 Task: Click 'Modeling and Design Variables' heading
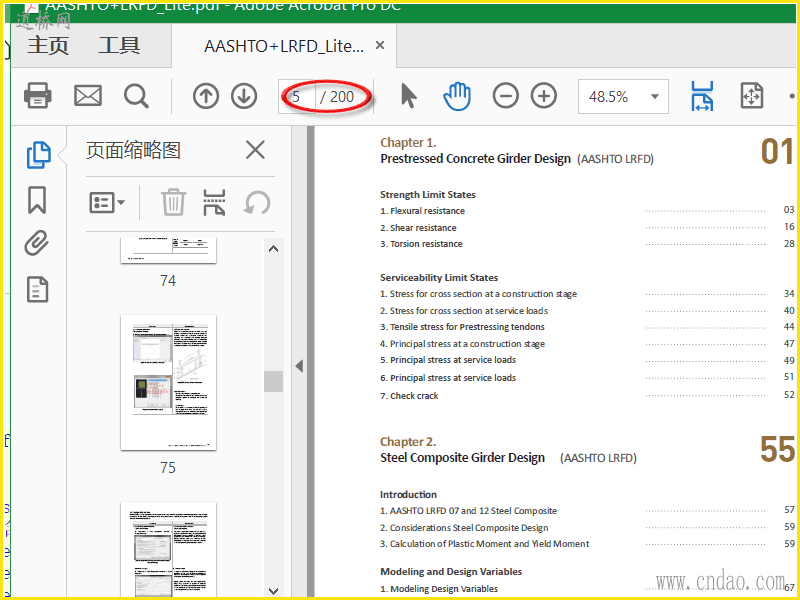click(x=451, y=571)
